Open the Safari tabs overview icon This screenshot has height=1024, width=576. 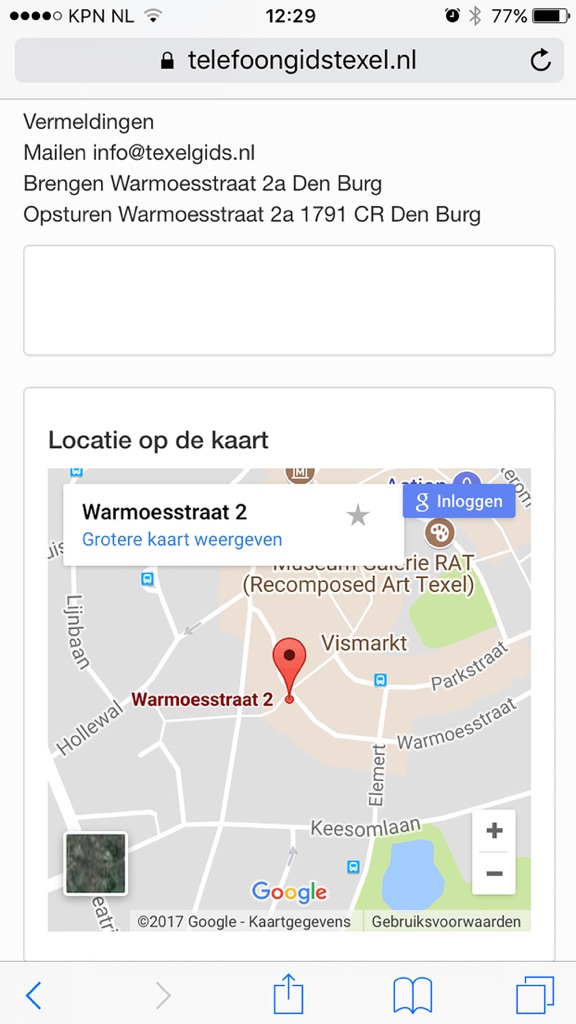535,995
